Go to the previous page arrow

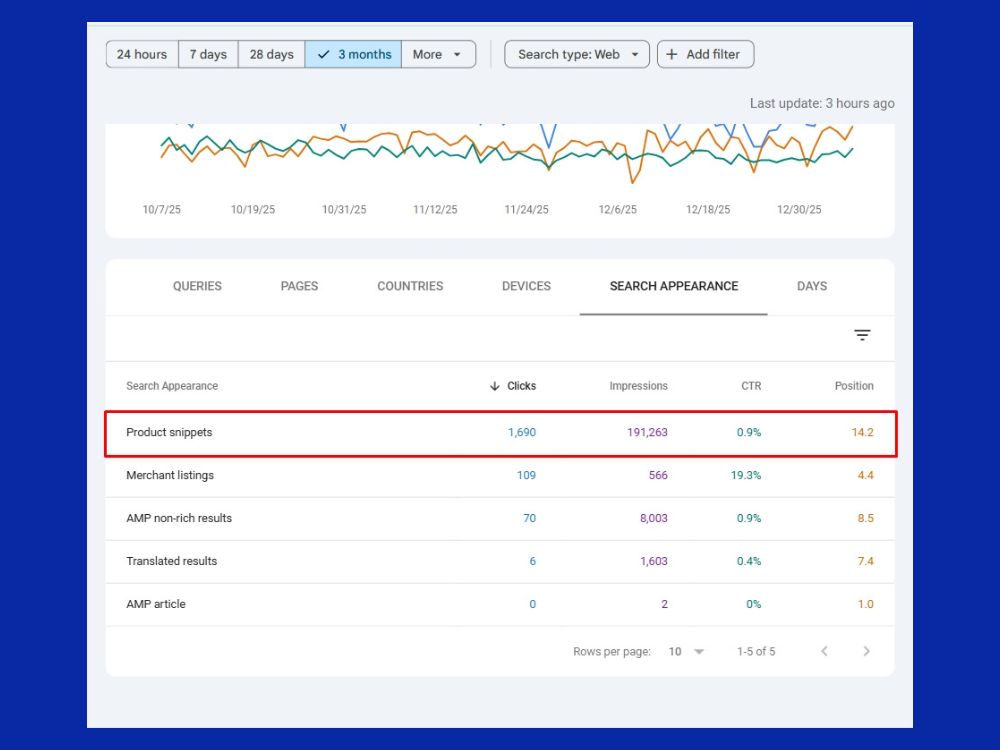825,651
